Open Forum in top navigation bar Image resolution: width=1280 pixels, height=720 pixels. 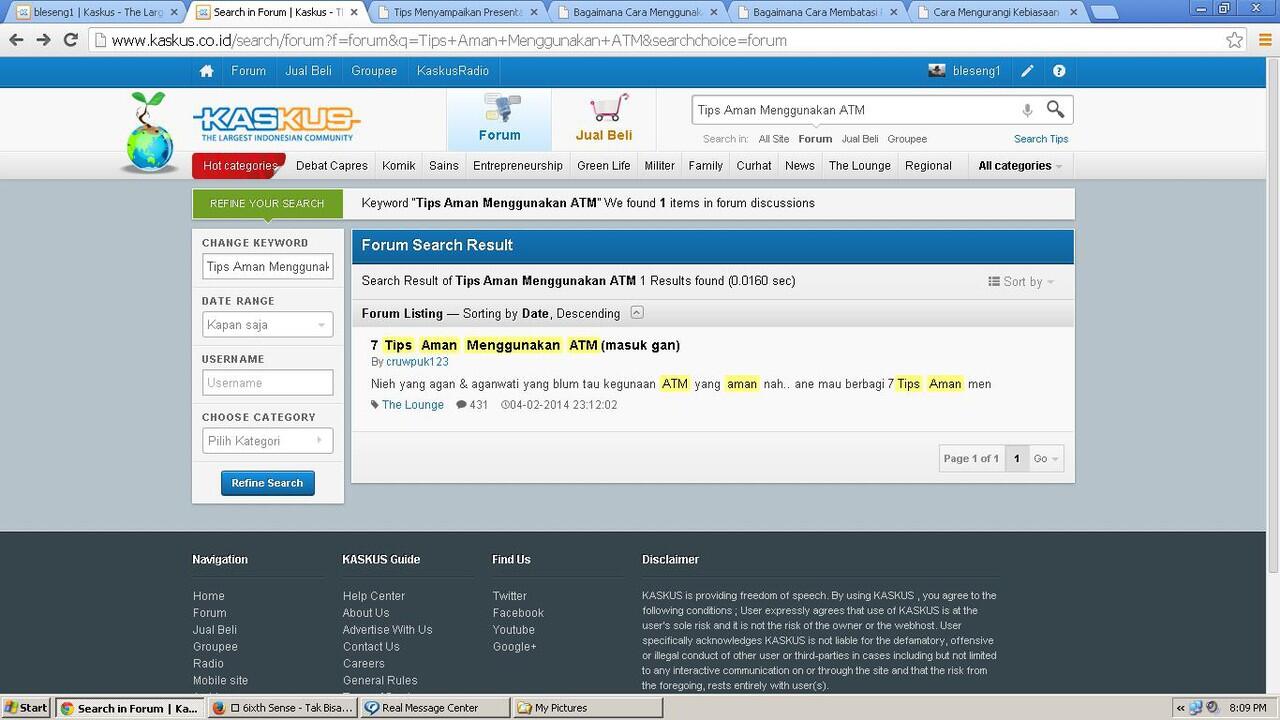tap(248, 71)
